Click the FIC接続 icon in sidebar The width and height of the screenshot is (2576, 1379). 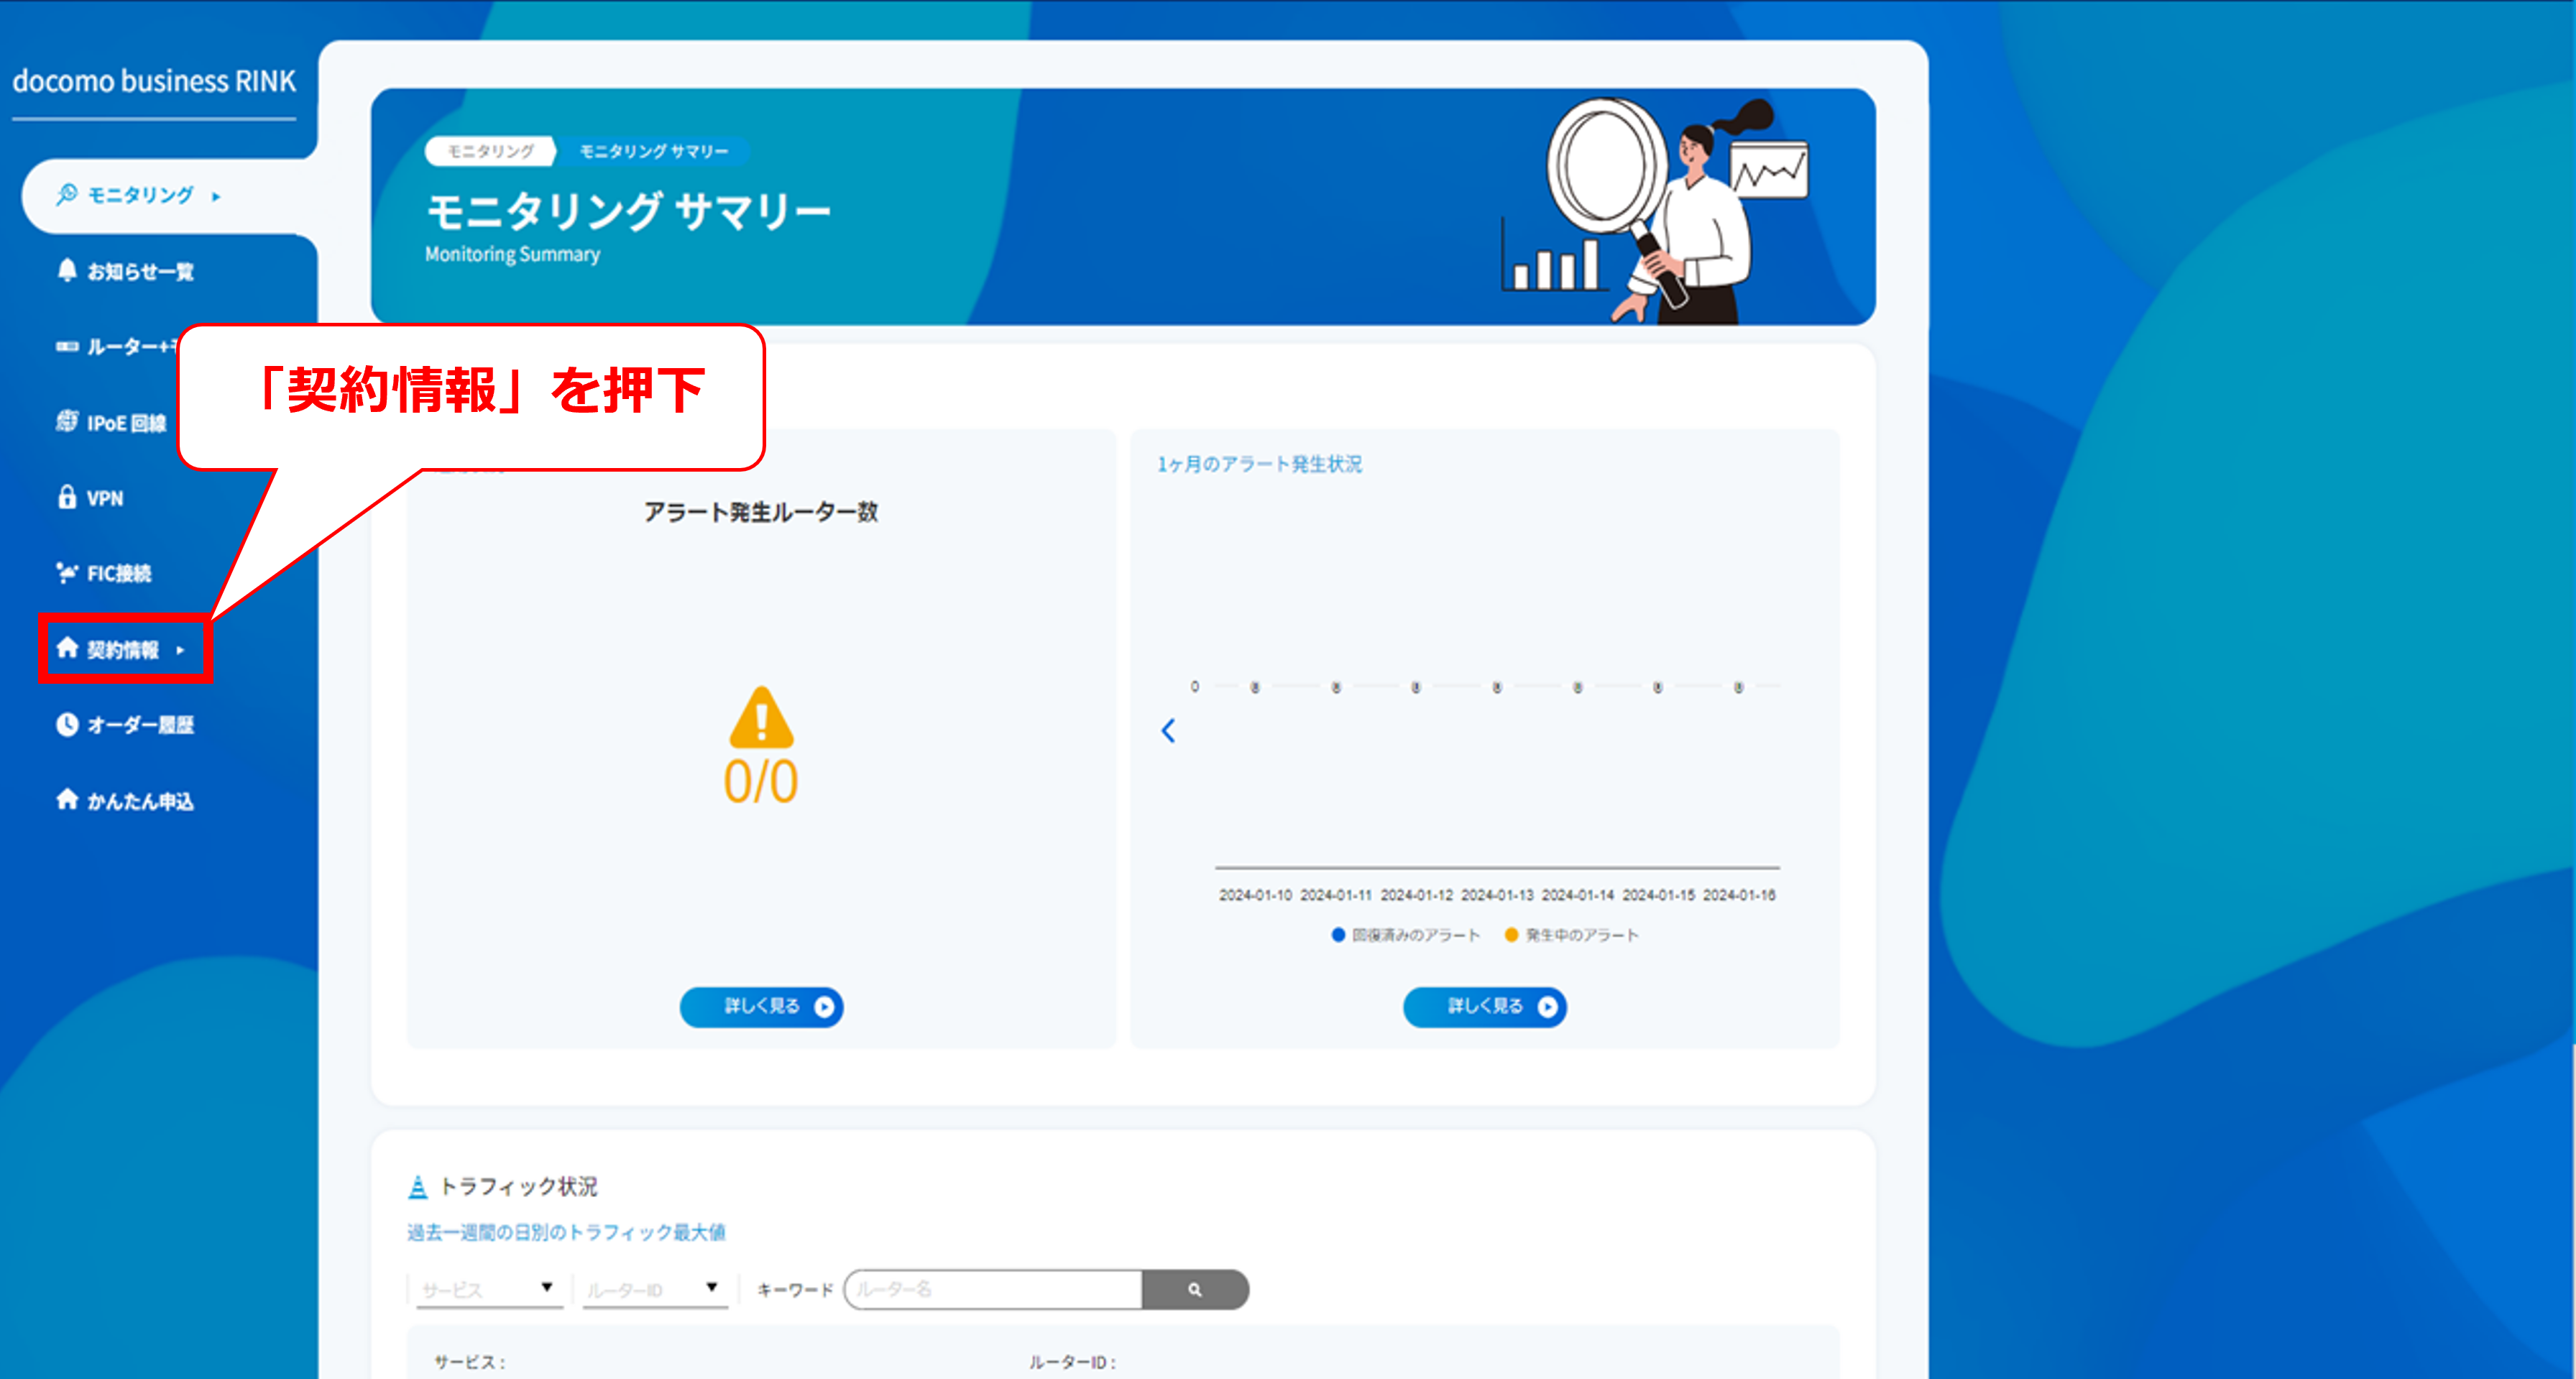[x=66, y=572]
